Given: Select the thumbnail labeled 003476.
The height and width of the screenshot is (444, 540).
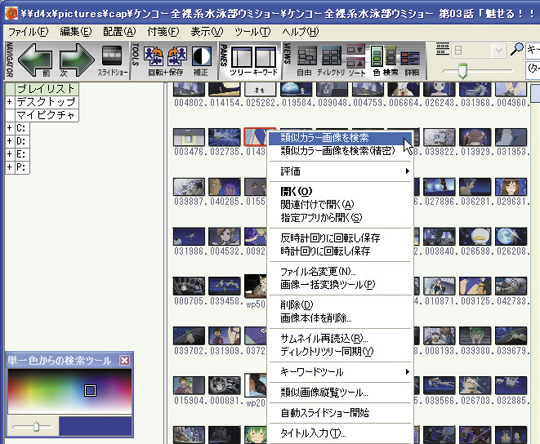Looking at the screenshot, I should pyautogui.click(x=189, y=138).
